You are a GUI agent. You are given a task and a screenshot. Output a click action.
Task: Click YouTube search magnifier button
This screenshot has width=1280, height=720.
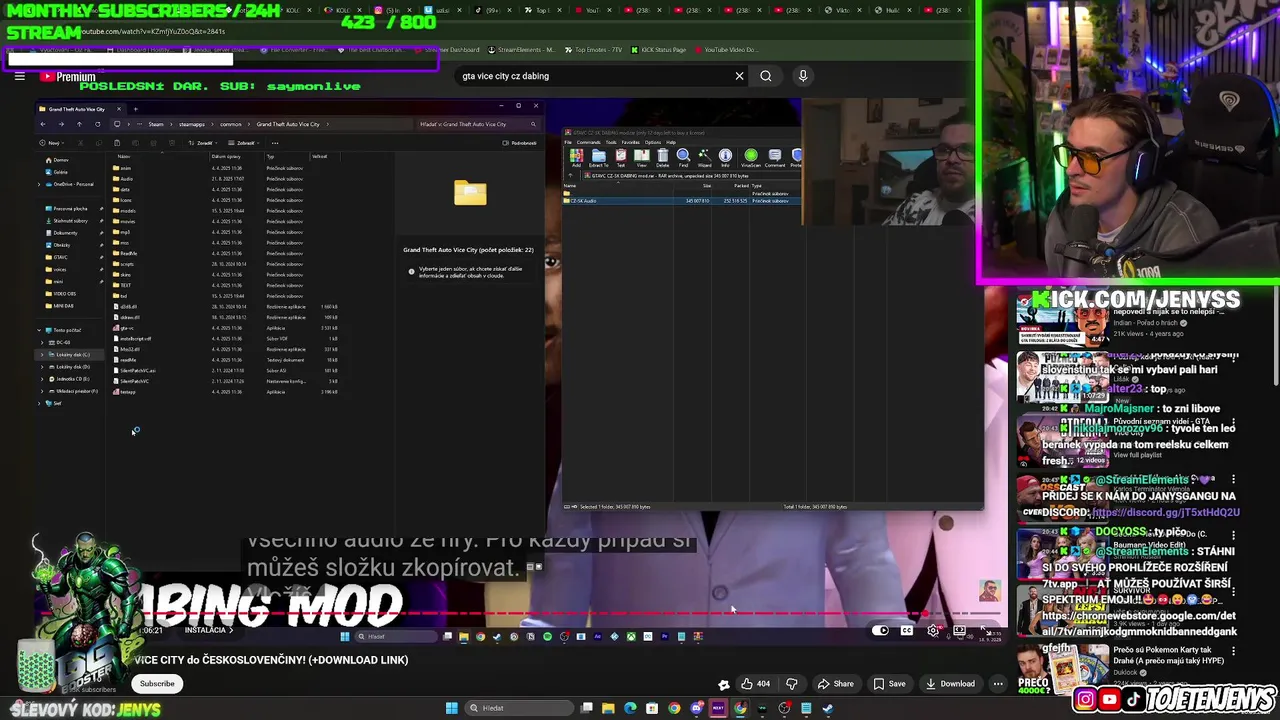(766, 76)
